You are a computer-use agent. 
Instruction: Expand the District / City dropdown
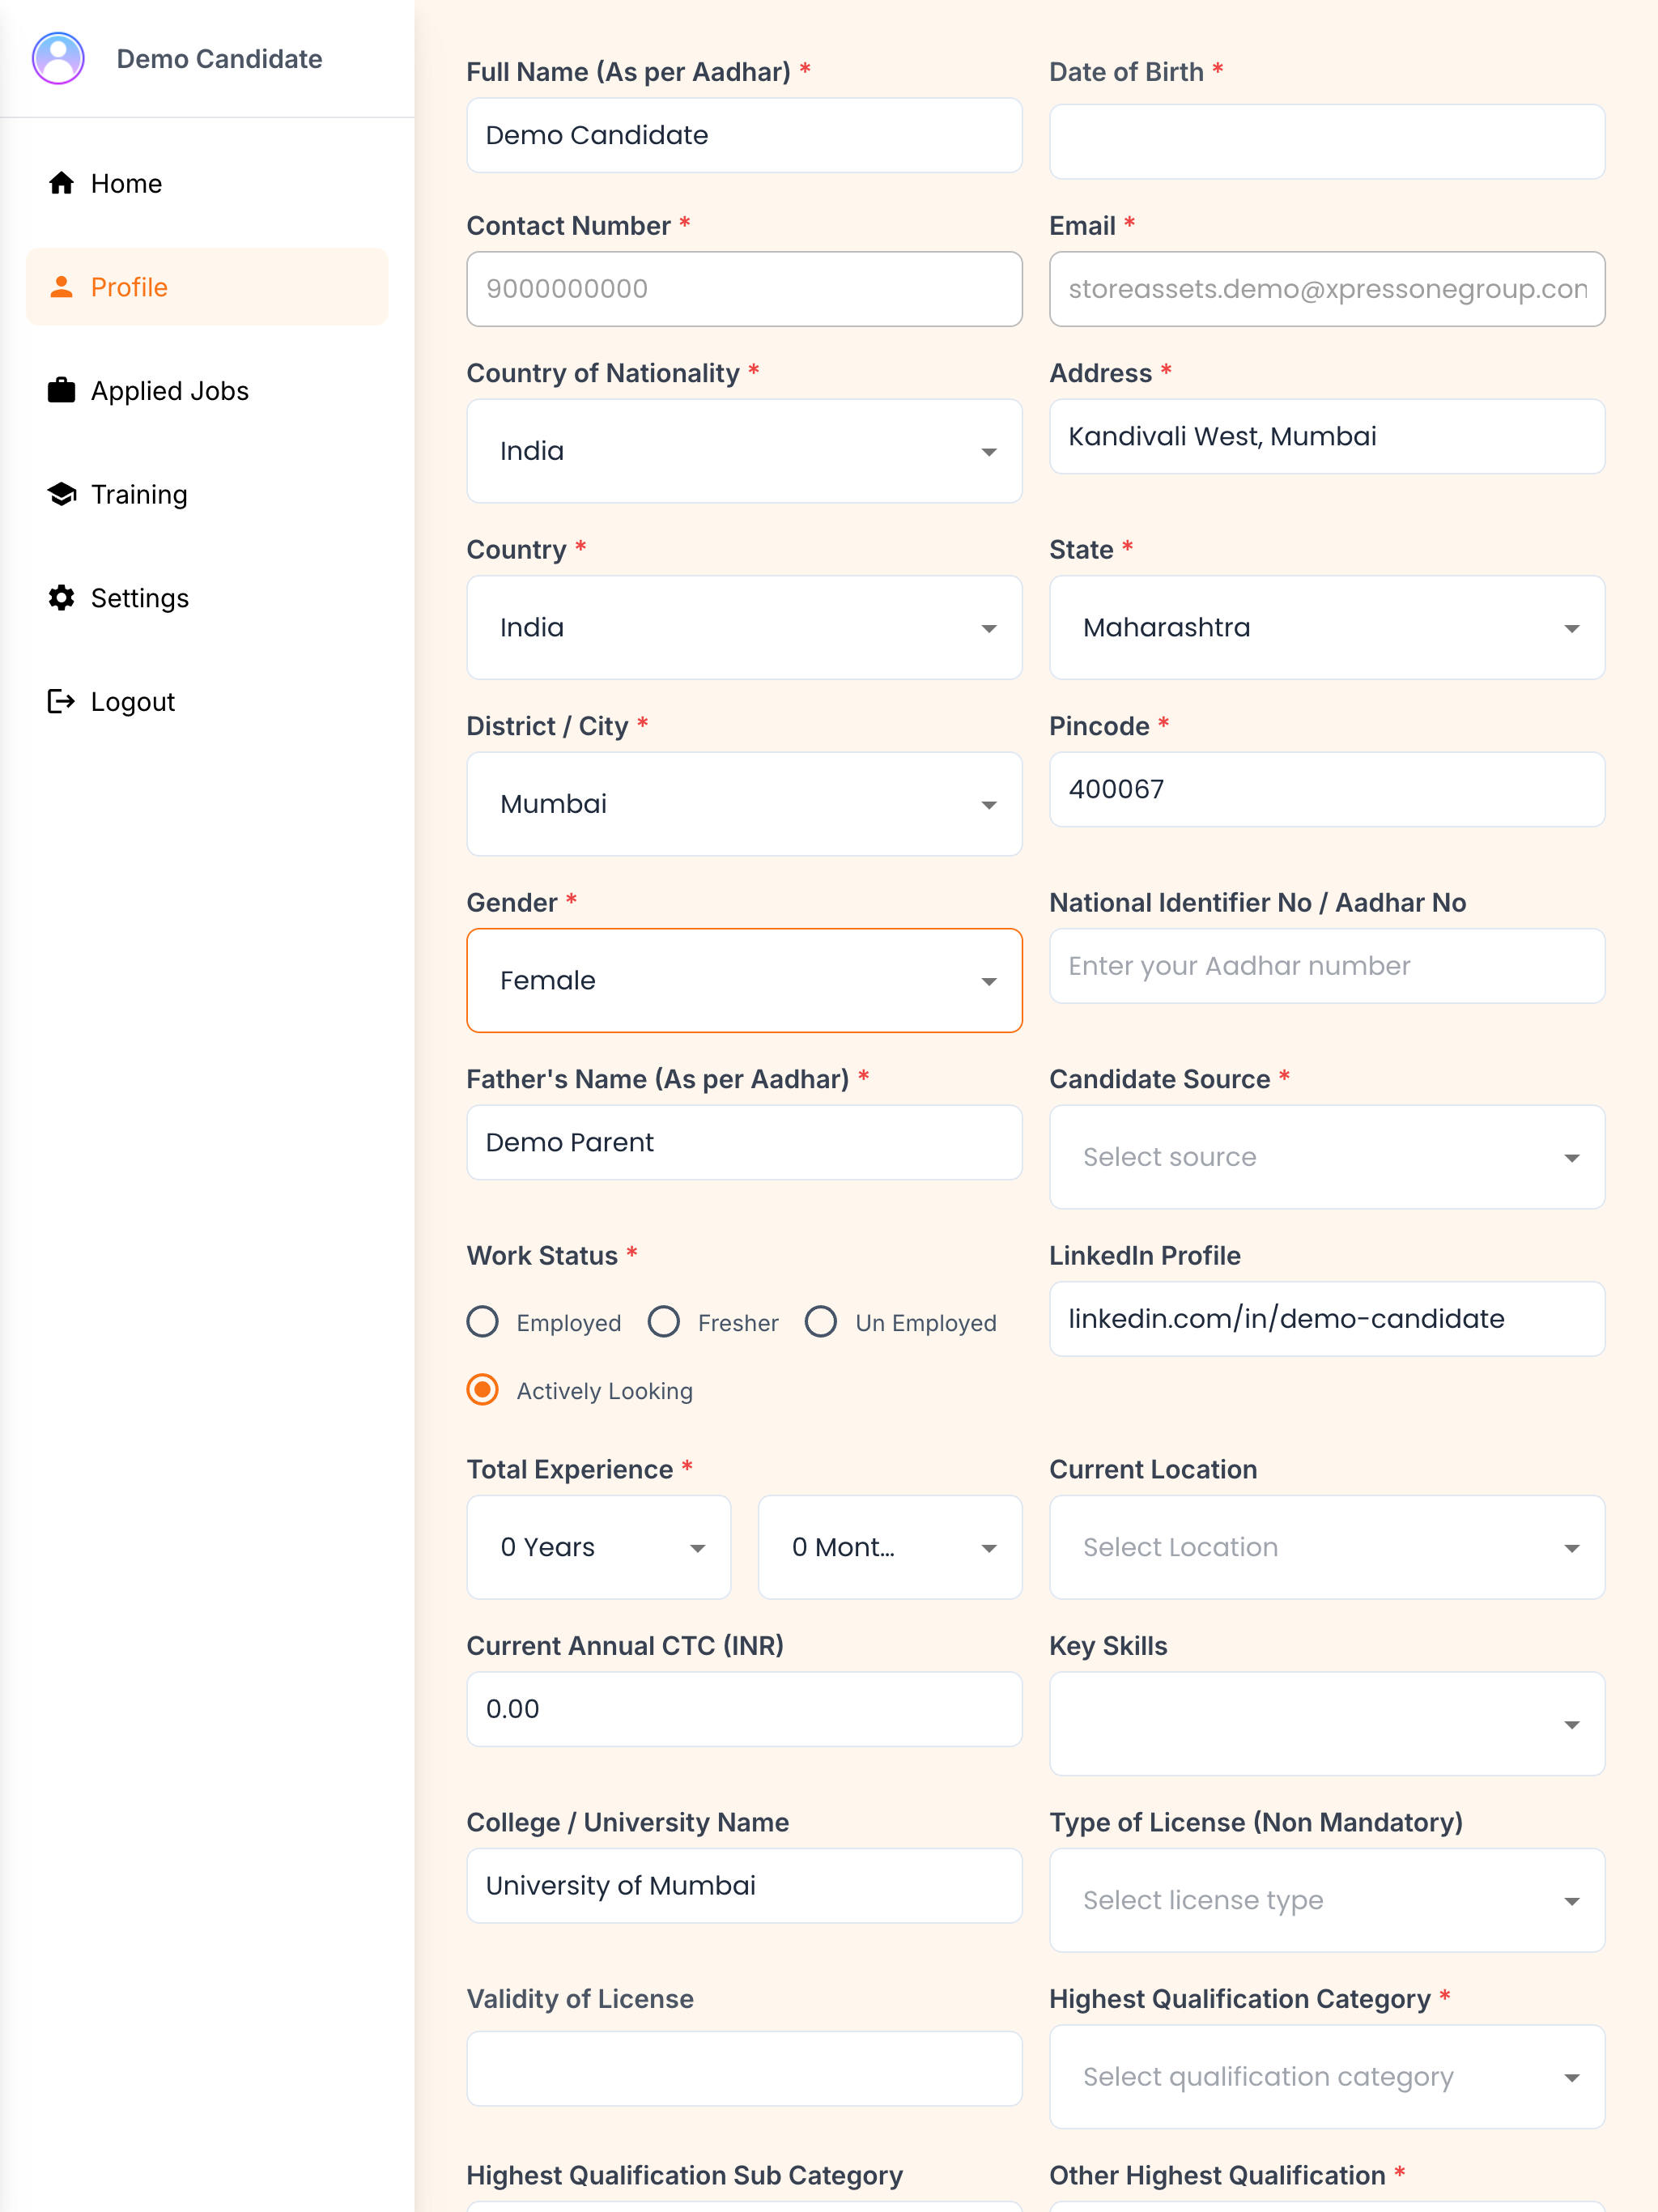point(744,804)
